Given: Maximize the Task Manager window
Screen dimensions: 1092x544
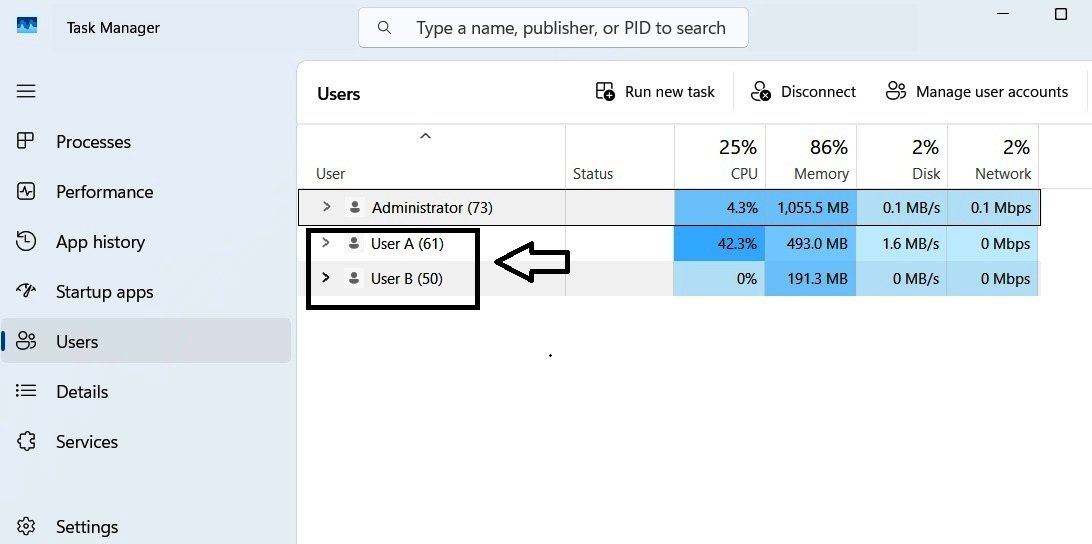Looking at the screenshot, I should point(1061,14).
